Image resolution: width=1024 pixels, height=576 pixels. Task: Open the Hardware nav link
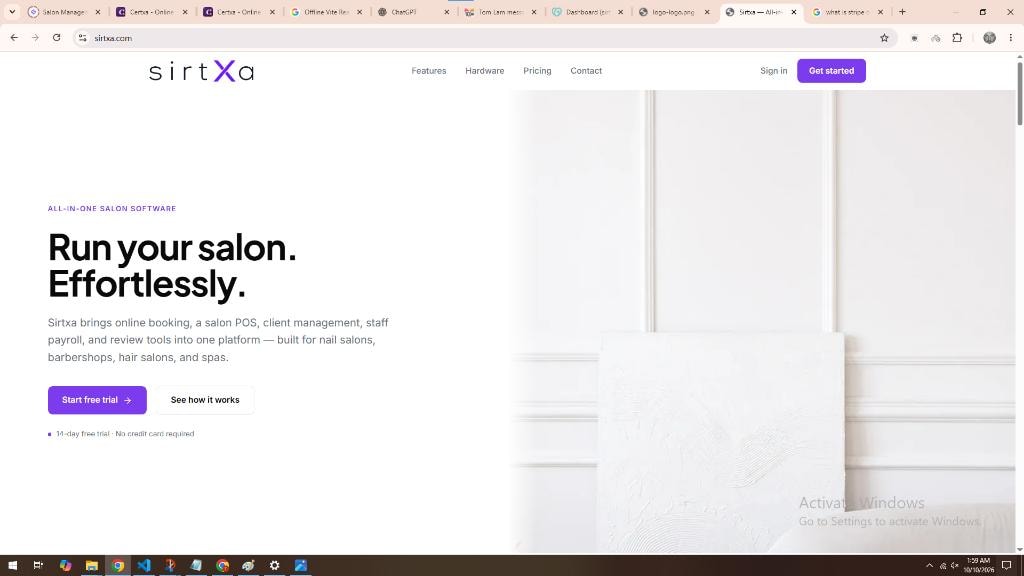click(485, 71)
